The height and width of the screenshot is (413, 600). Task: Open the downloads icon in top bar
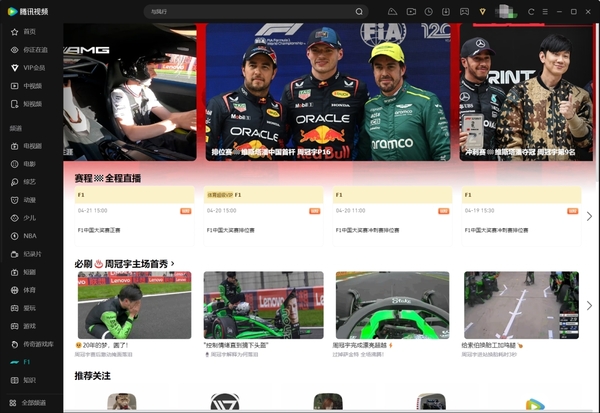[446, 11]
